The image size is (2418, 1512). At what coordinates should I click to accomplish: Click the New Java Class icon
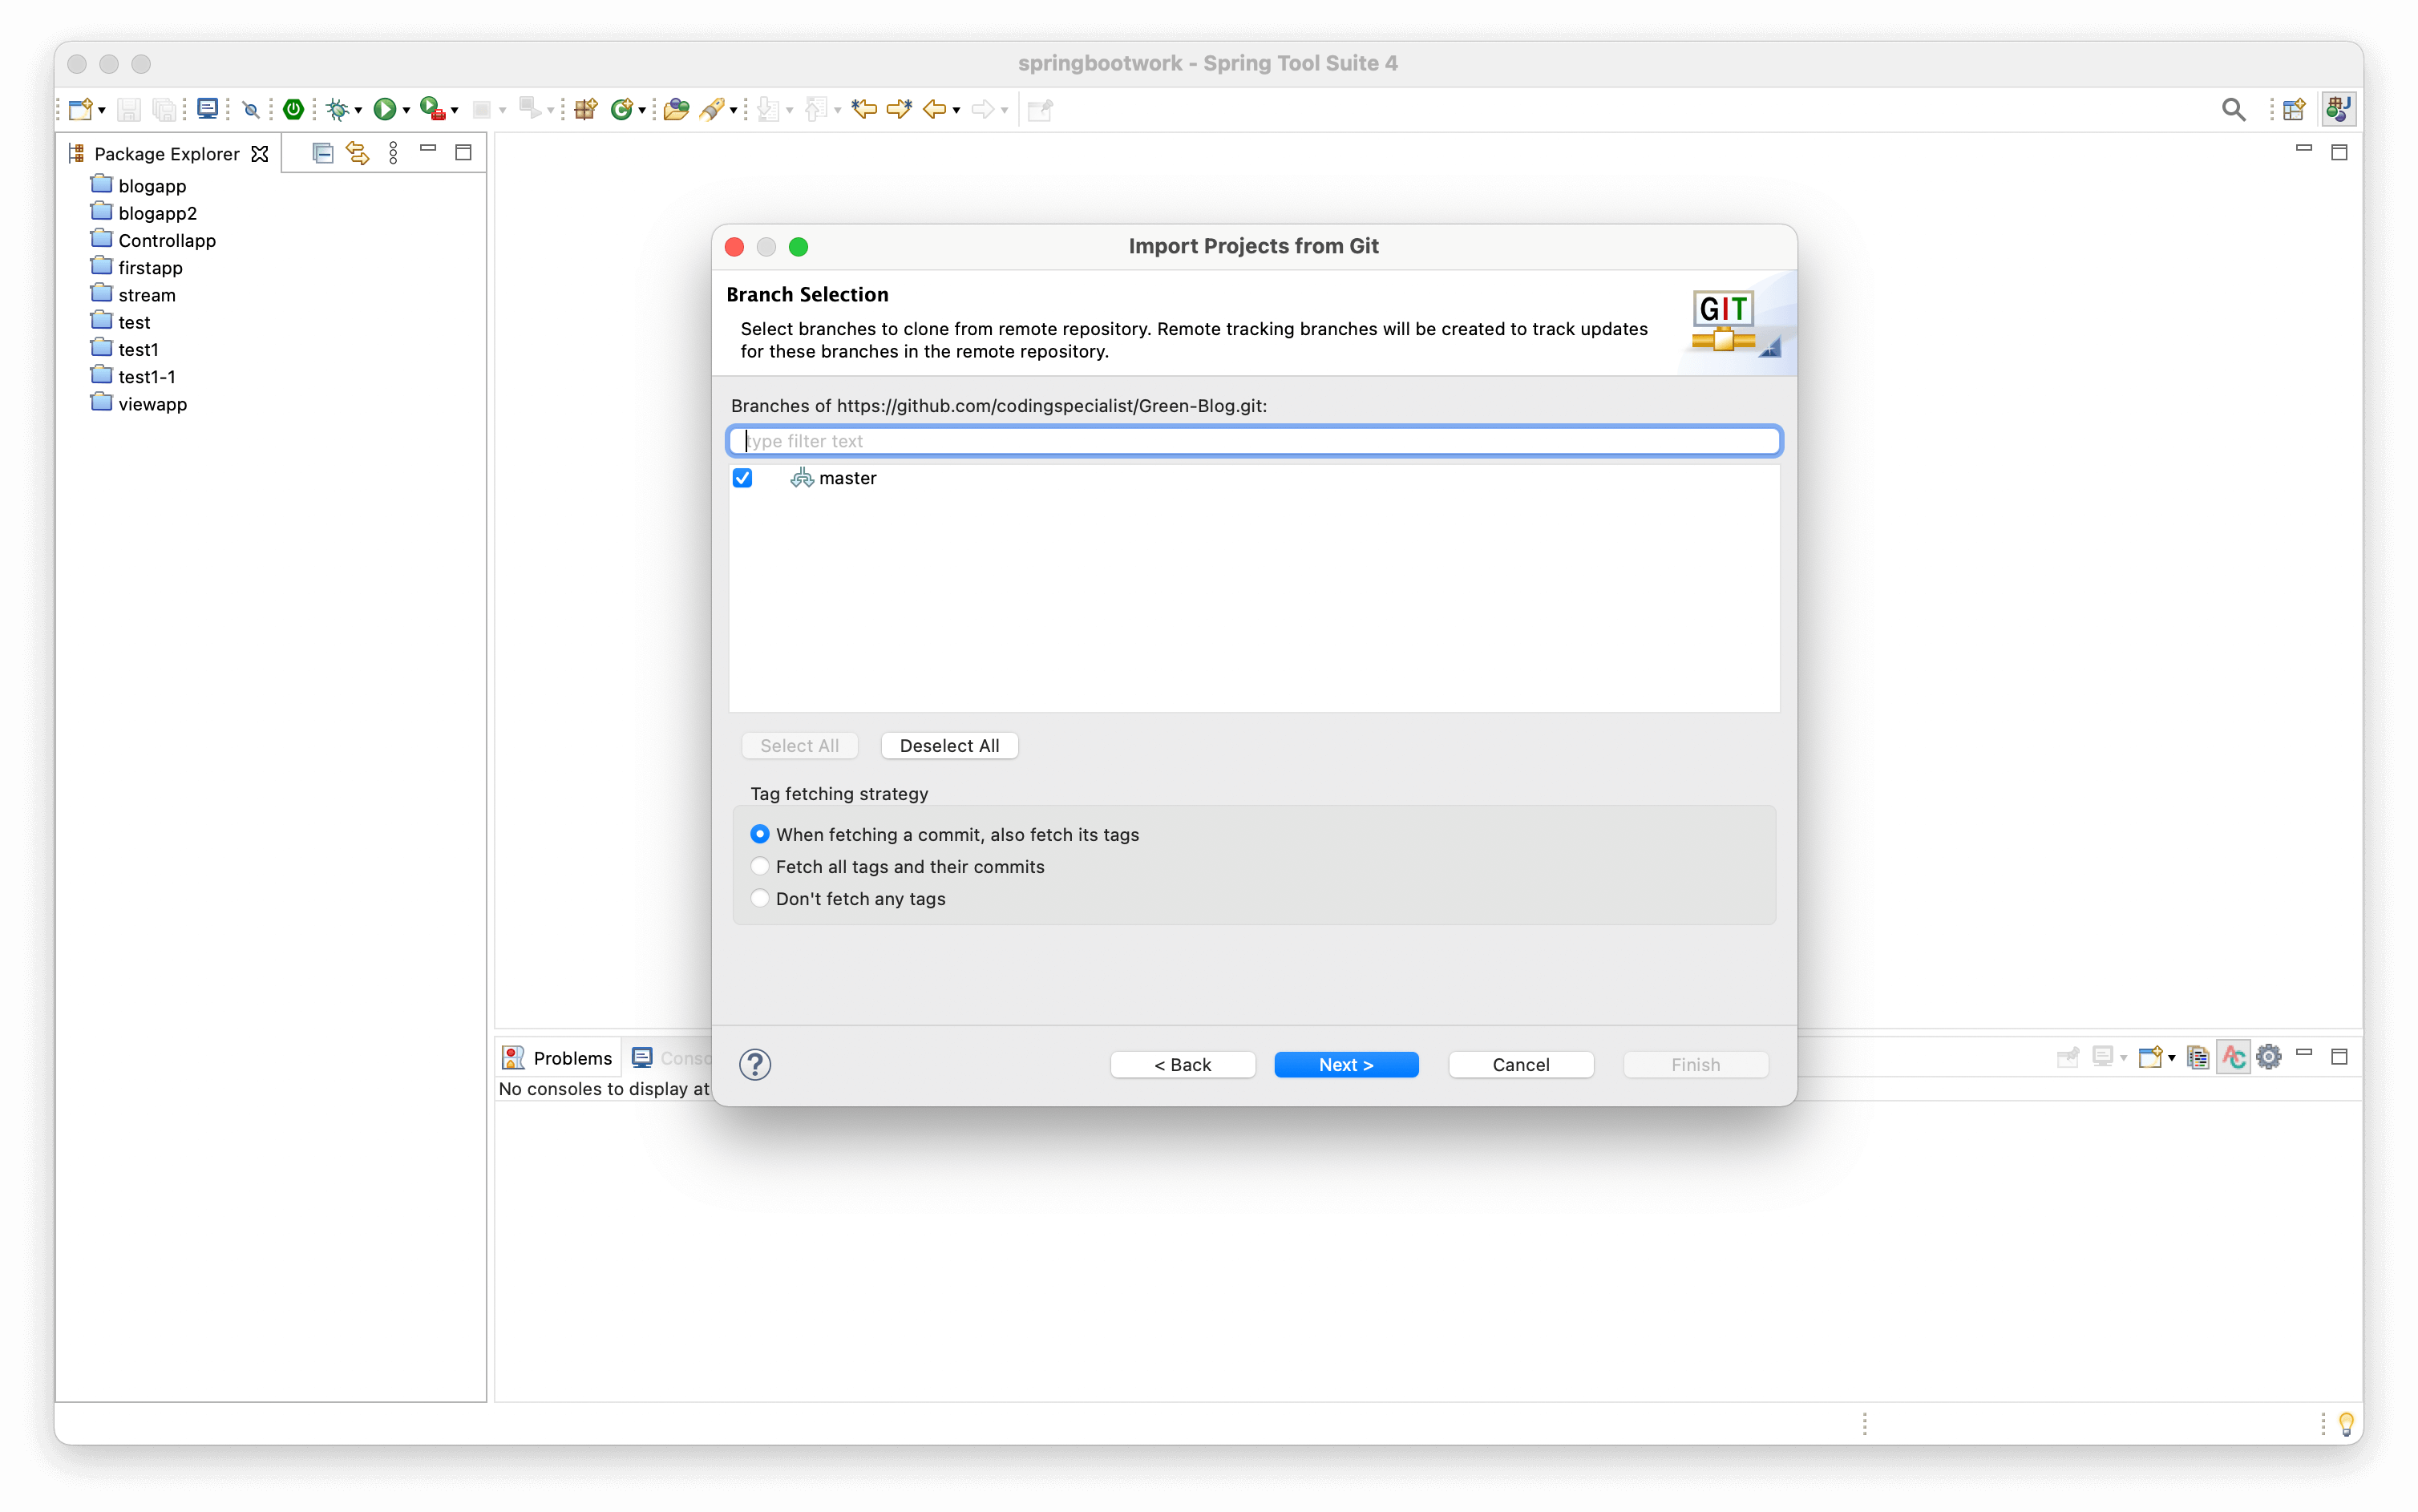click(622, 109)
